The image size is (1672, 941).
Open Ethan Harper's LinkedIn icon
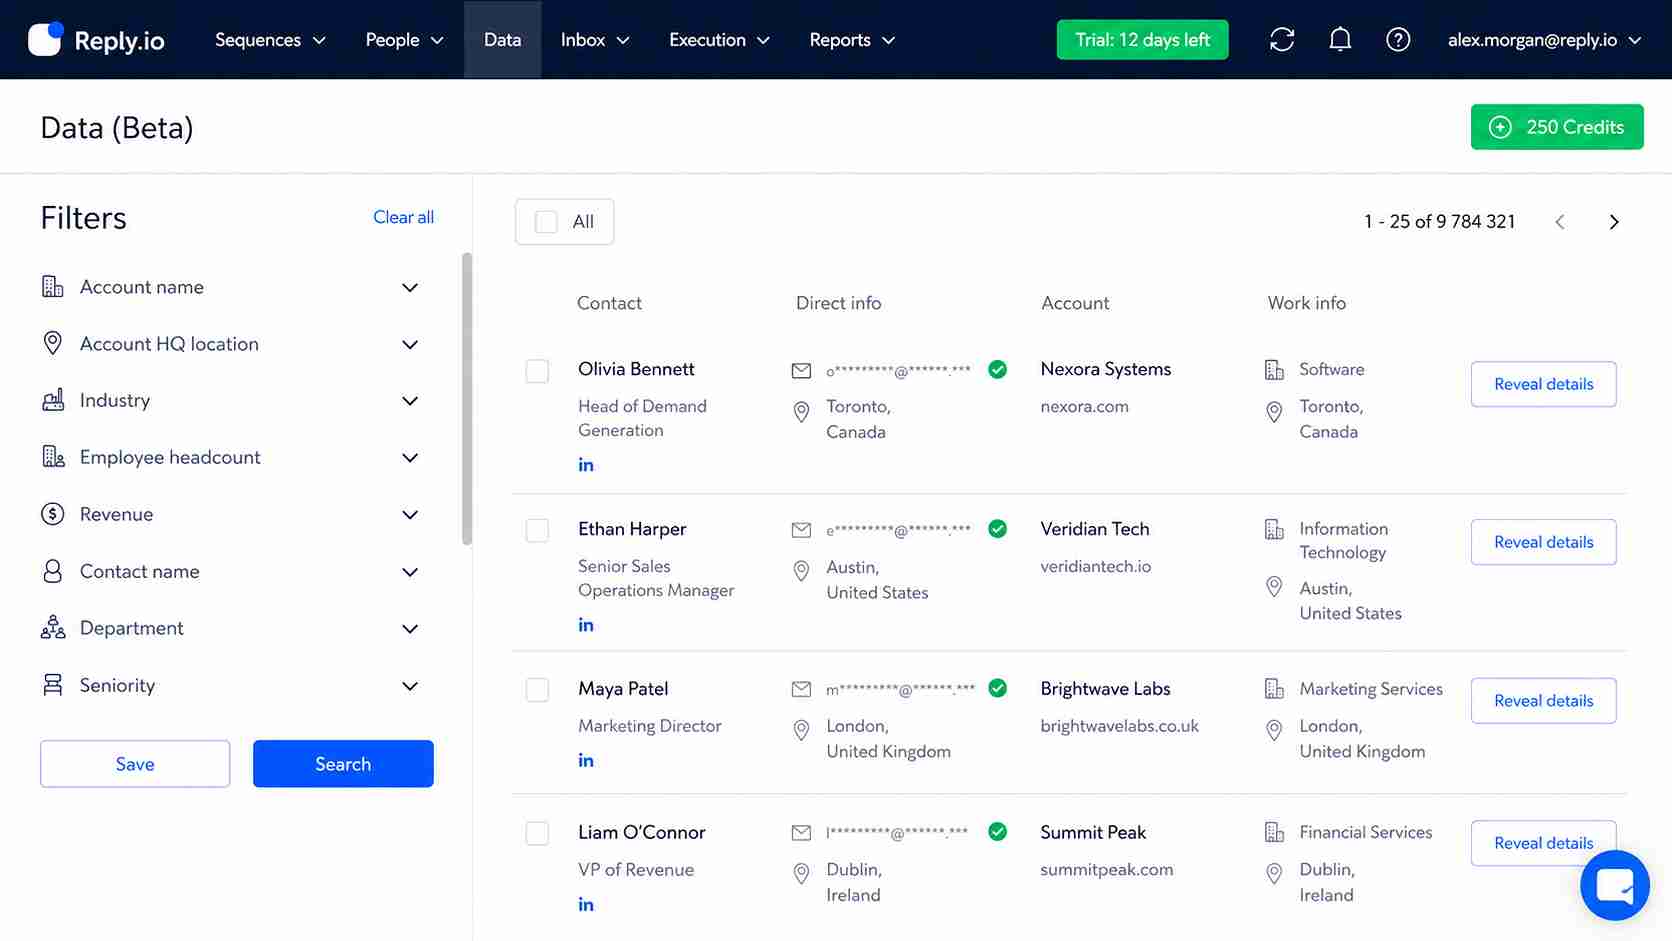click(586, 625)
